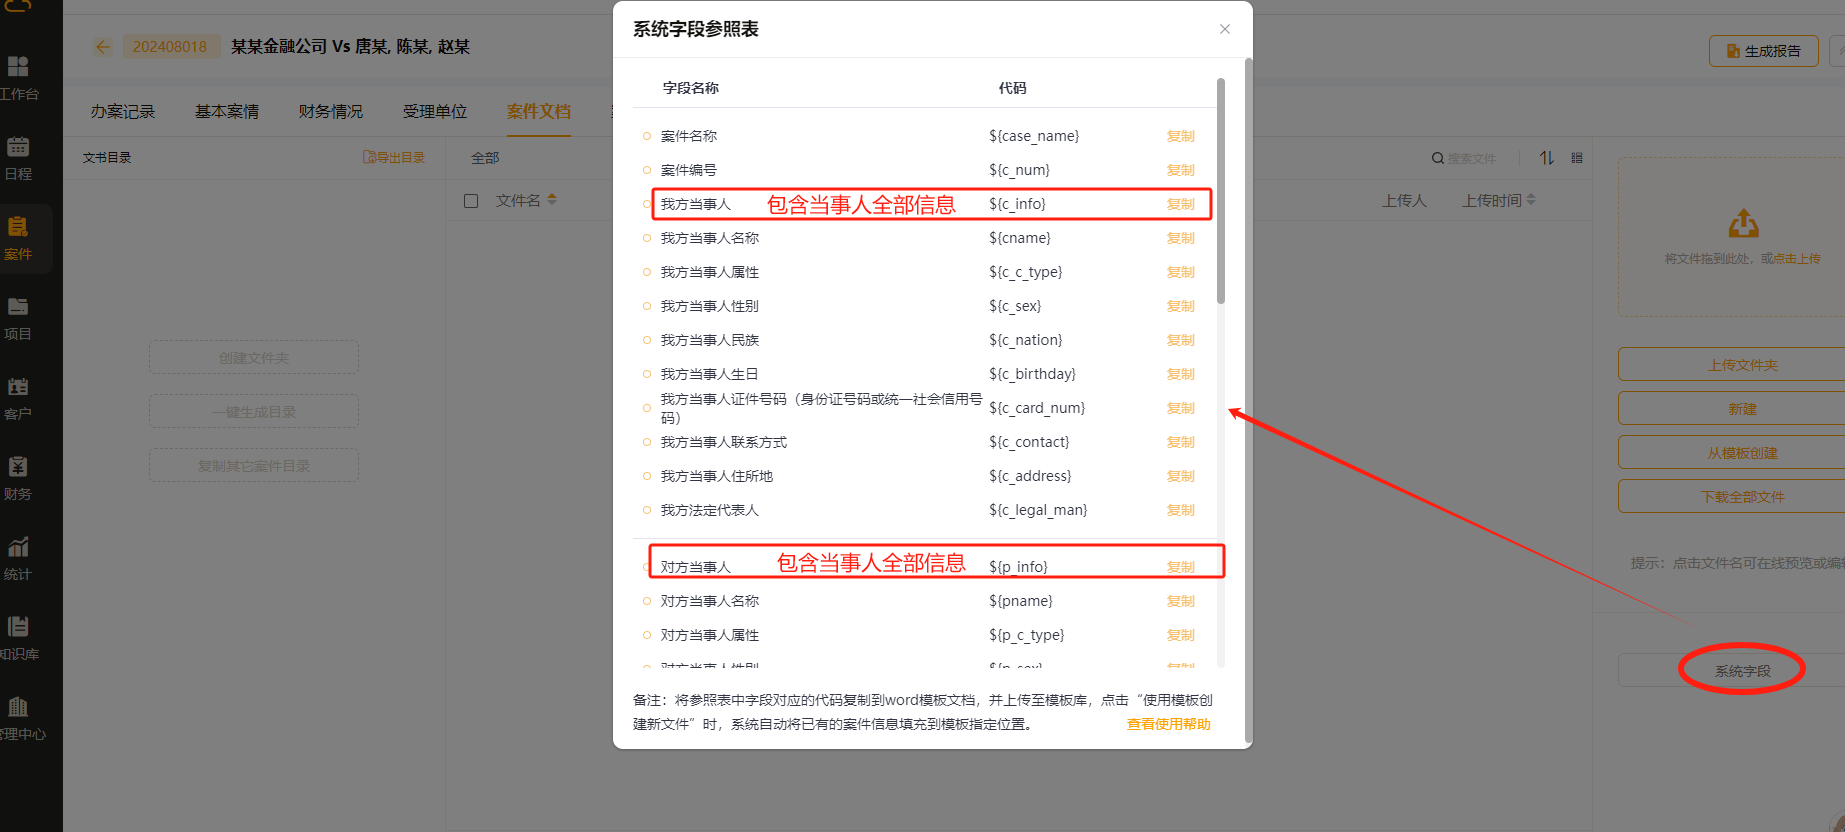Image resolution: width=1845 pixels, height=832 pixels.
Task: Click the dialog's vertical scrollbar thumb
Action: pos(1220,190)
